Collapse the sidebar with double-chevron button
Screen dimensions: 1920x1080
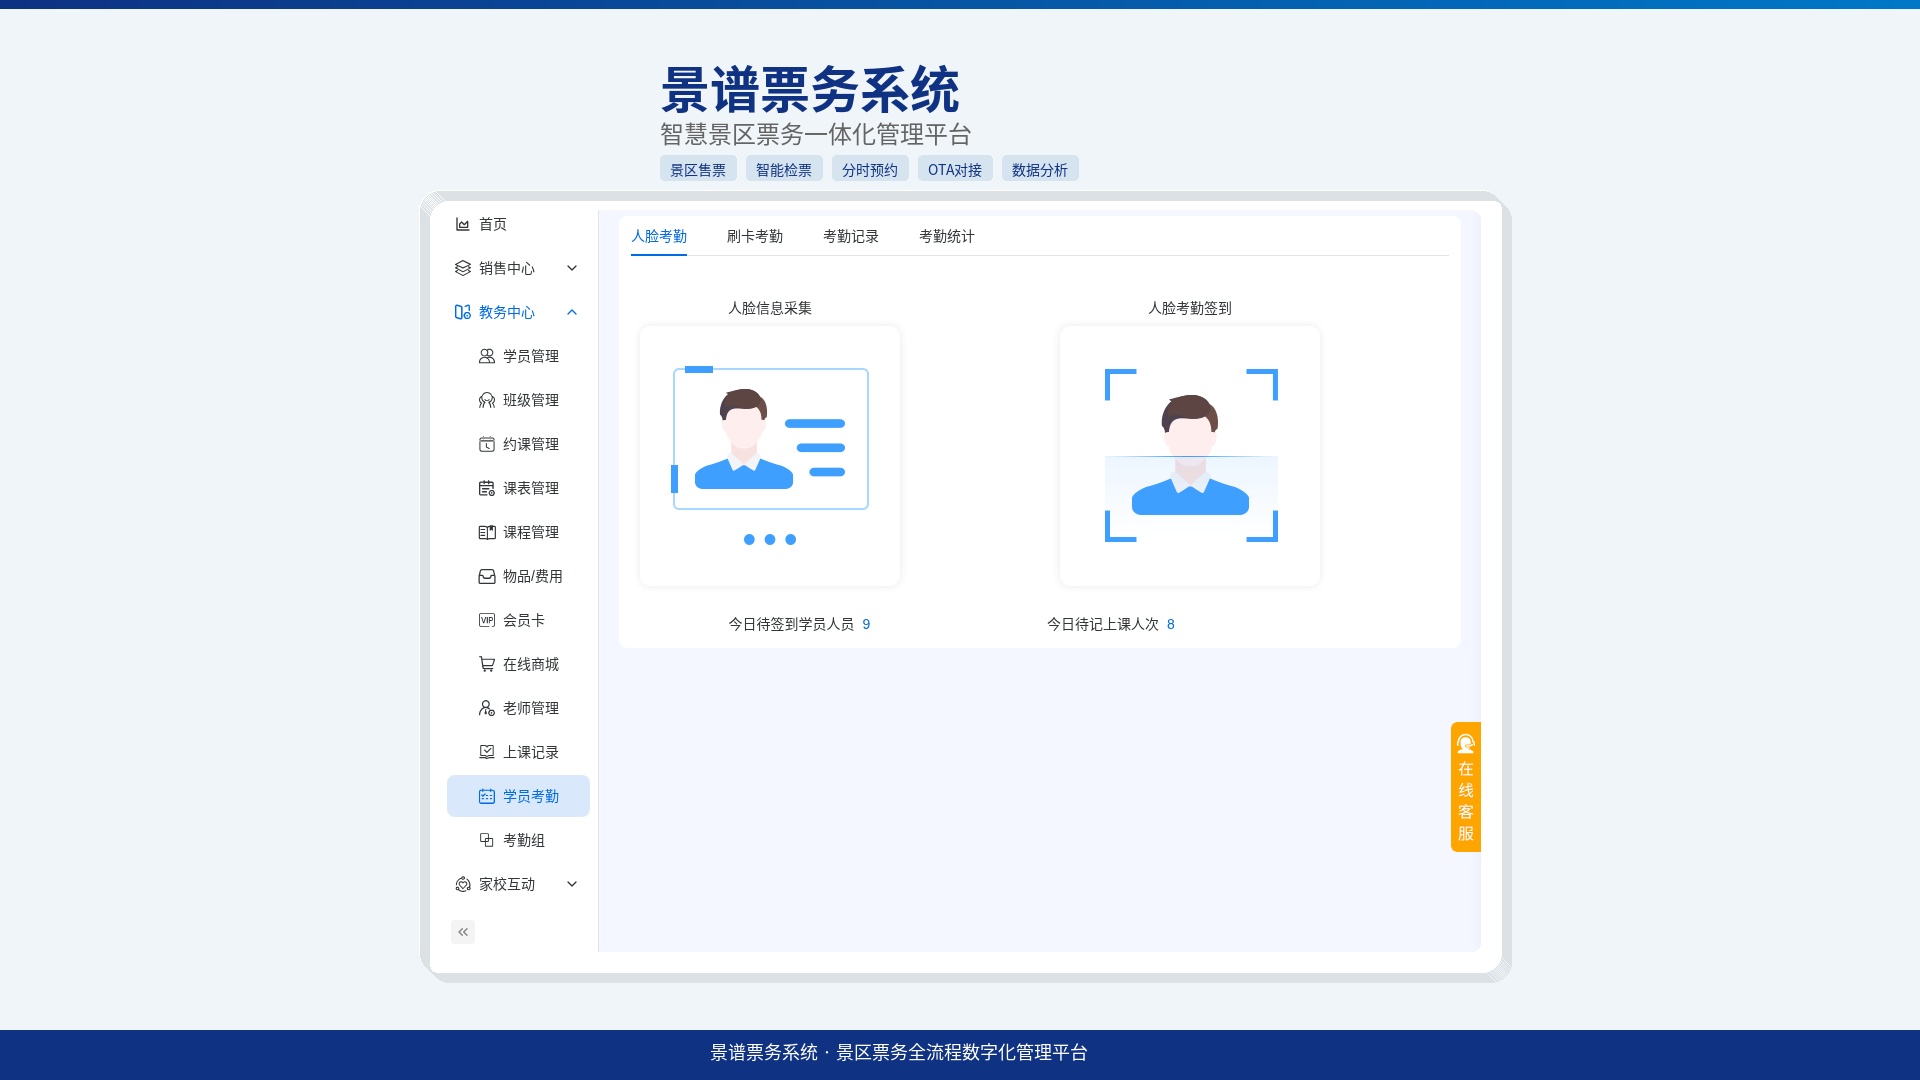tap(463, 932)
